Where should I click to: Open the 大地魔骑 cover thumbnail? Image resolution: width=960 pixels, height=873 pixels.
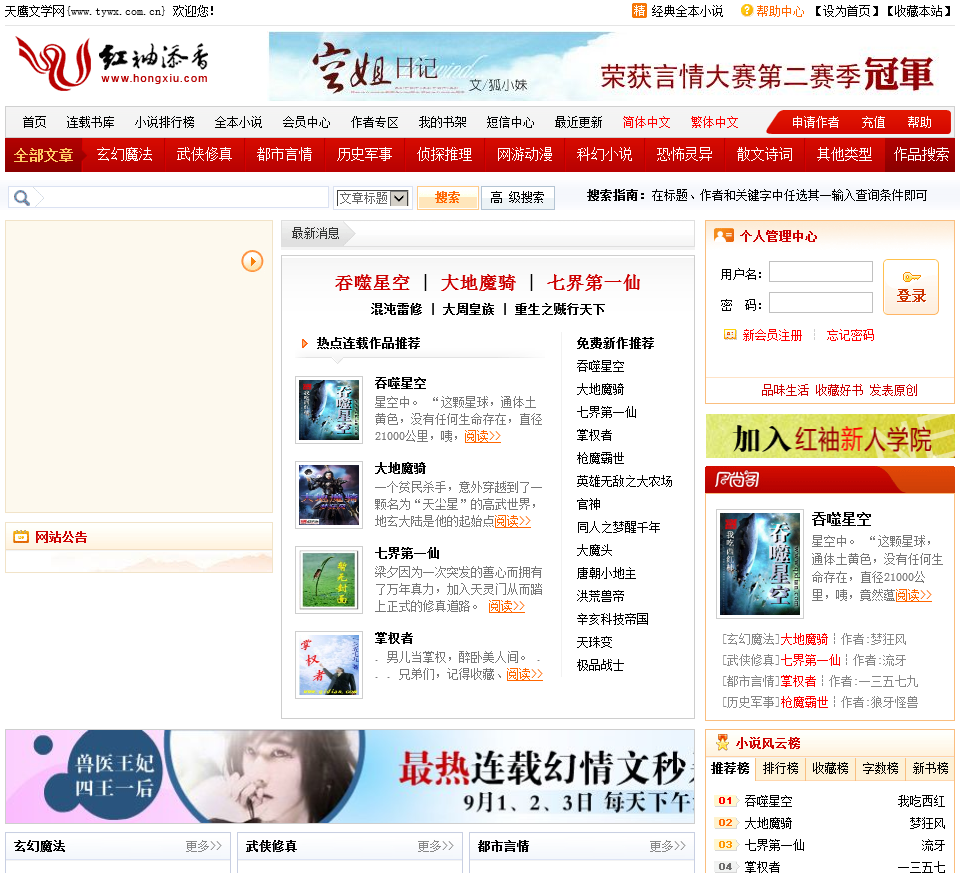pos(329,495)
